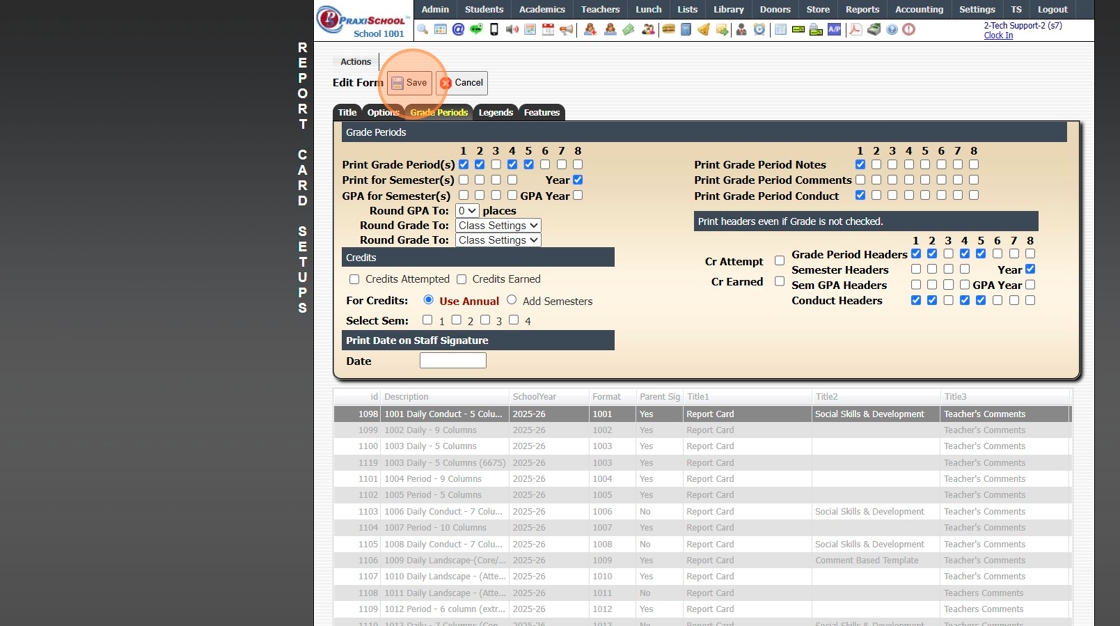Viewport: 1120px width, 626px height.
Task: Expand the first Round Grade To dropdown
Action: (498, 225)
